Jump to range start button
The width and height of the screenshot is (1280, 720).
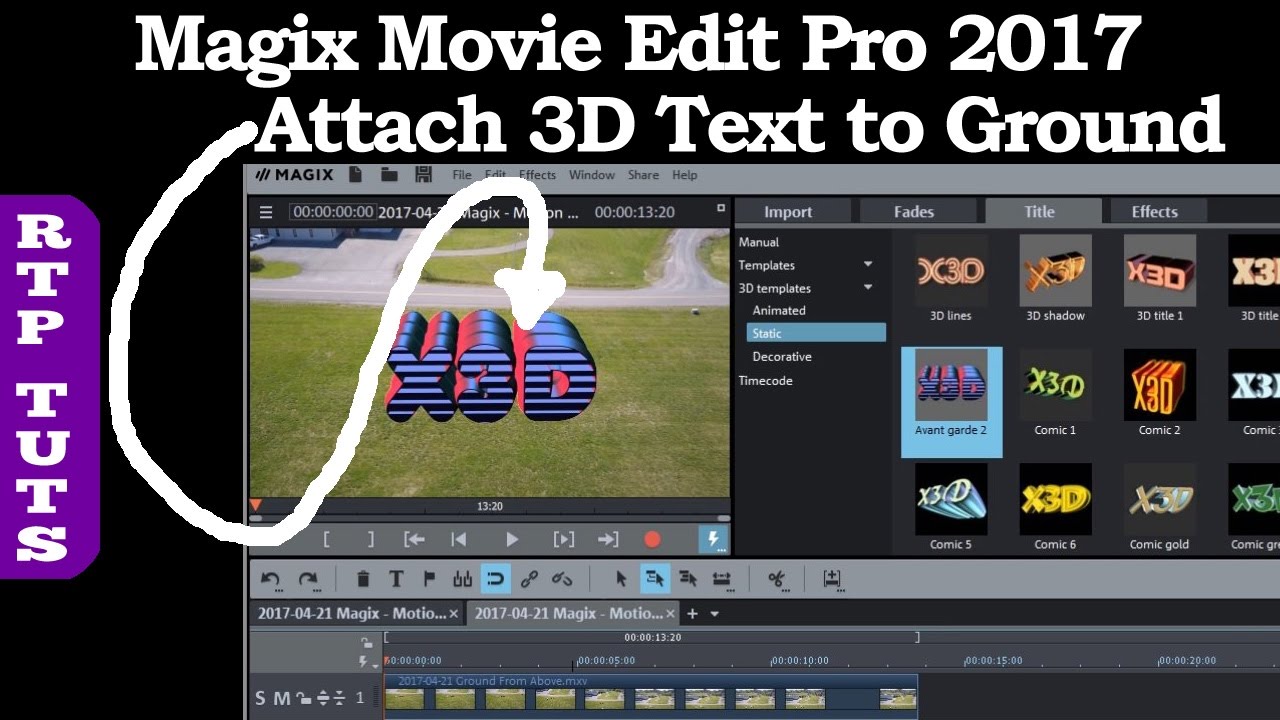click(x=414, y=539)
